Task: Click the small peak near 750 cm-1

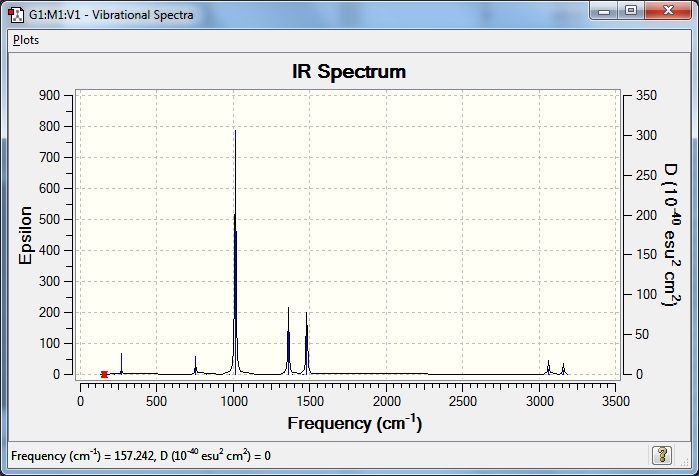Action: tap(195, 365)
